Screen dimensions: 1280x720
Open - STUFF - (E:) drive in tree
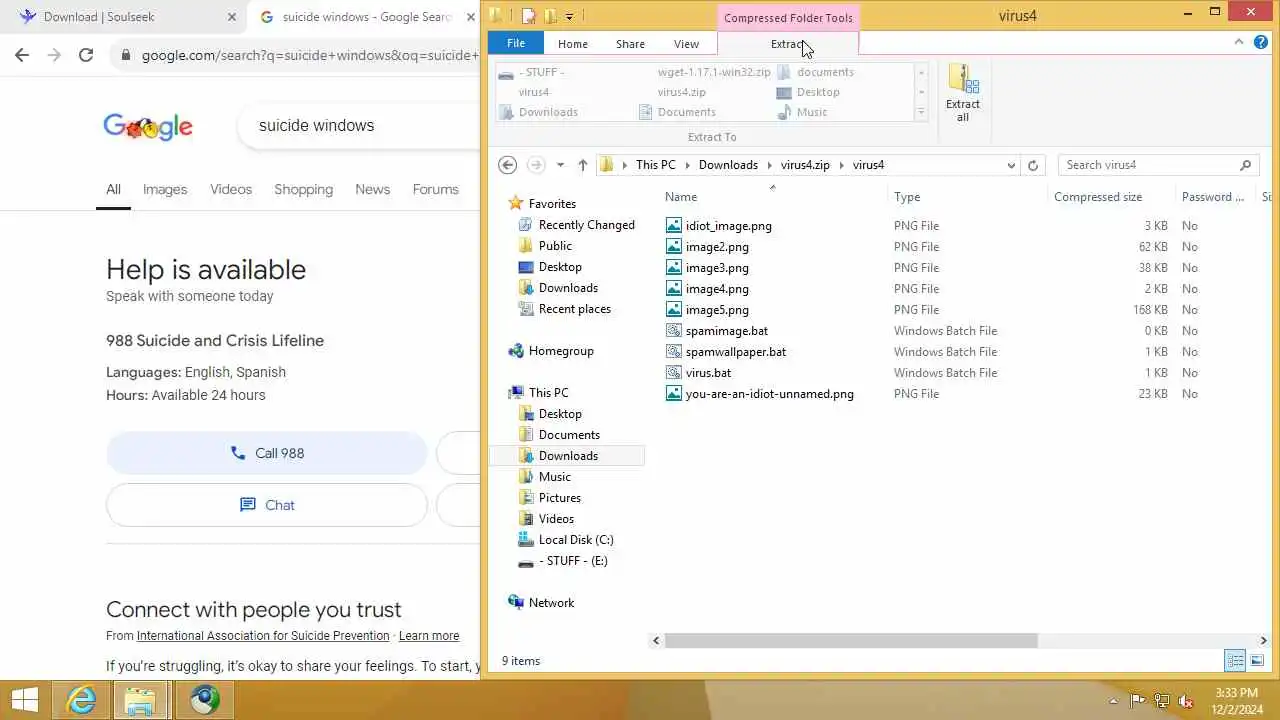573,561
